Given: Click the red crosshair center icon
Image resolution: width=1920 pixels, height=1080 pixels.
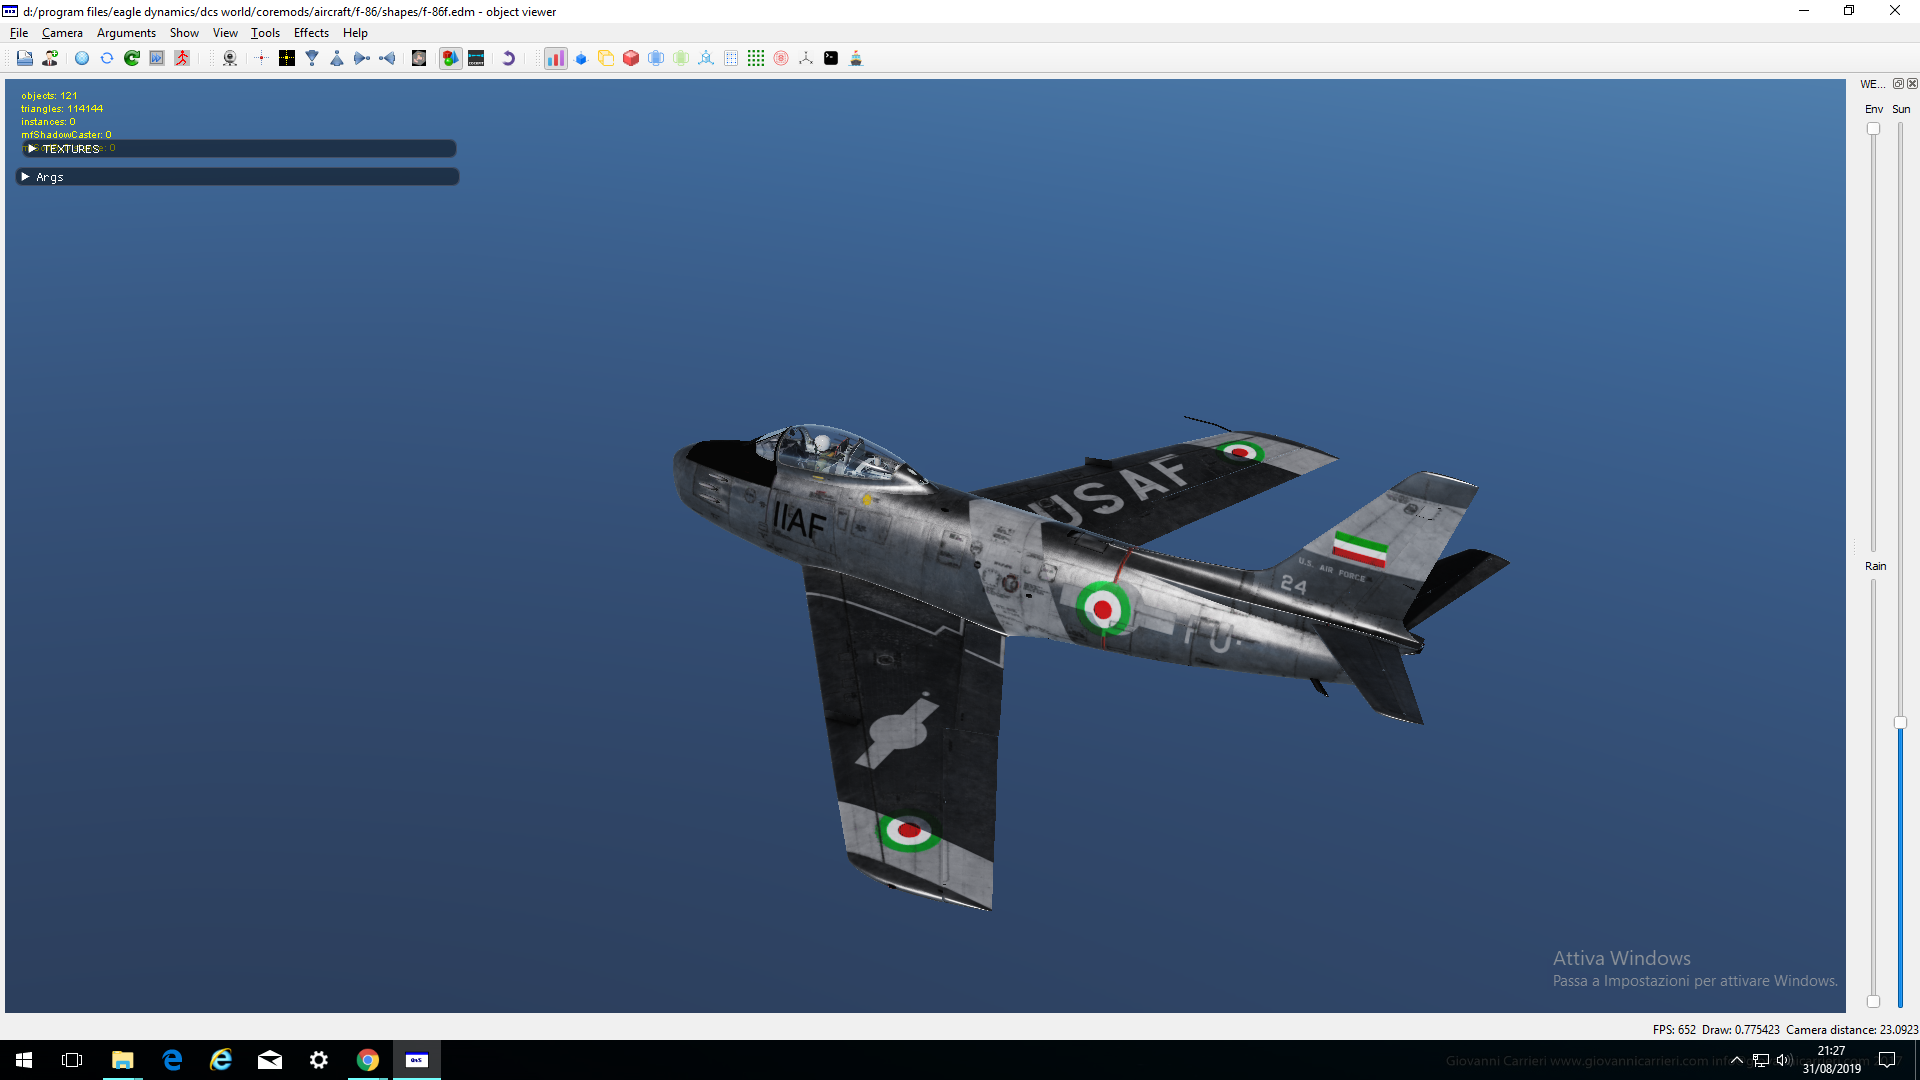Looking at the screenshot, I should 261,58.
